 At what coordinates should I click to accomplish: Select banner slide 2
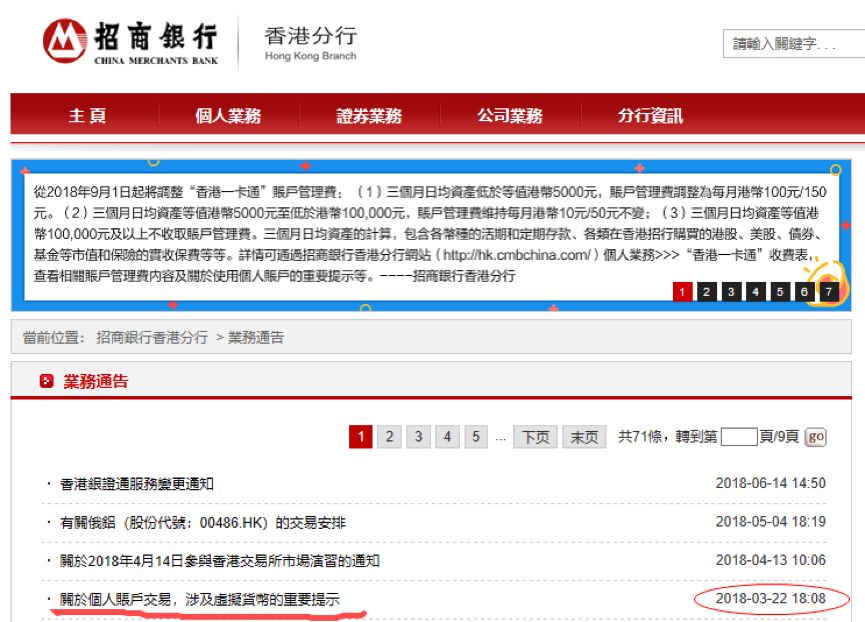pos(707,292)
